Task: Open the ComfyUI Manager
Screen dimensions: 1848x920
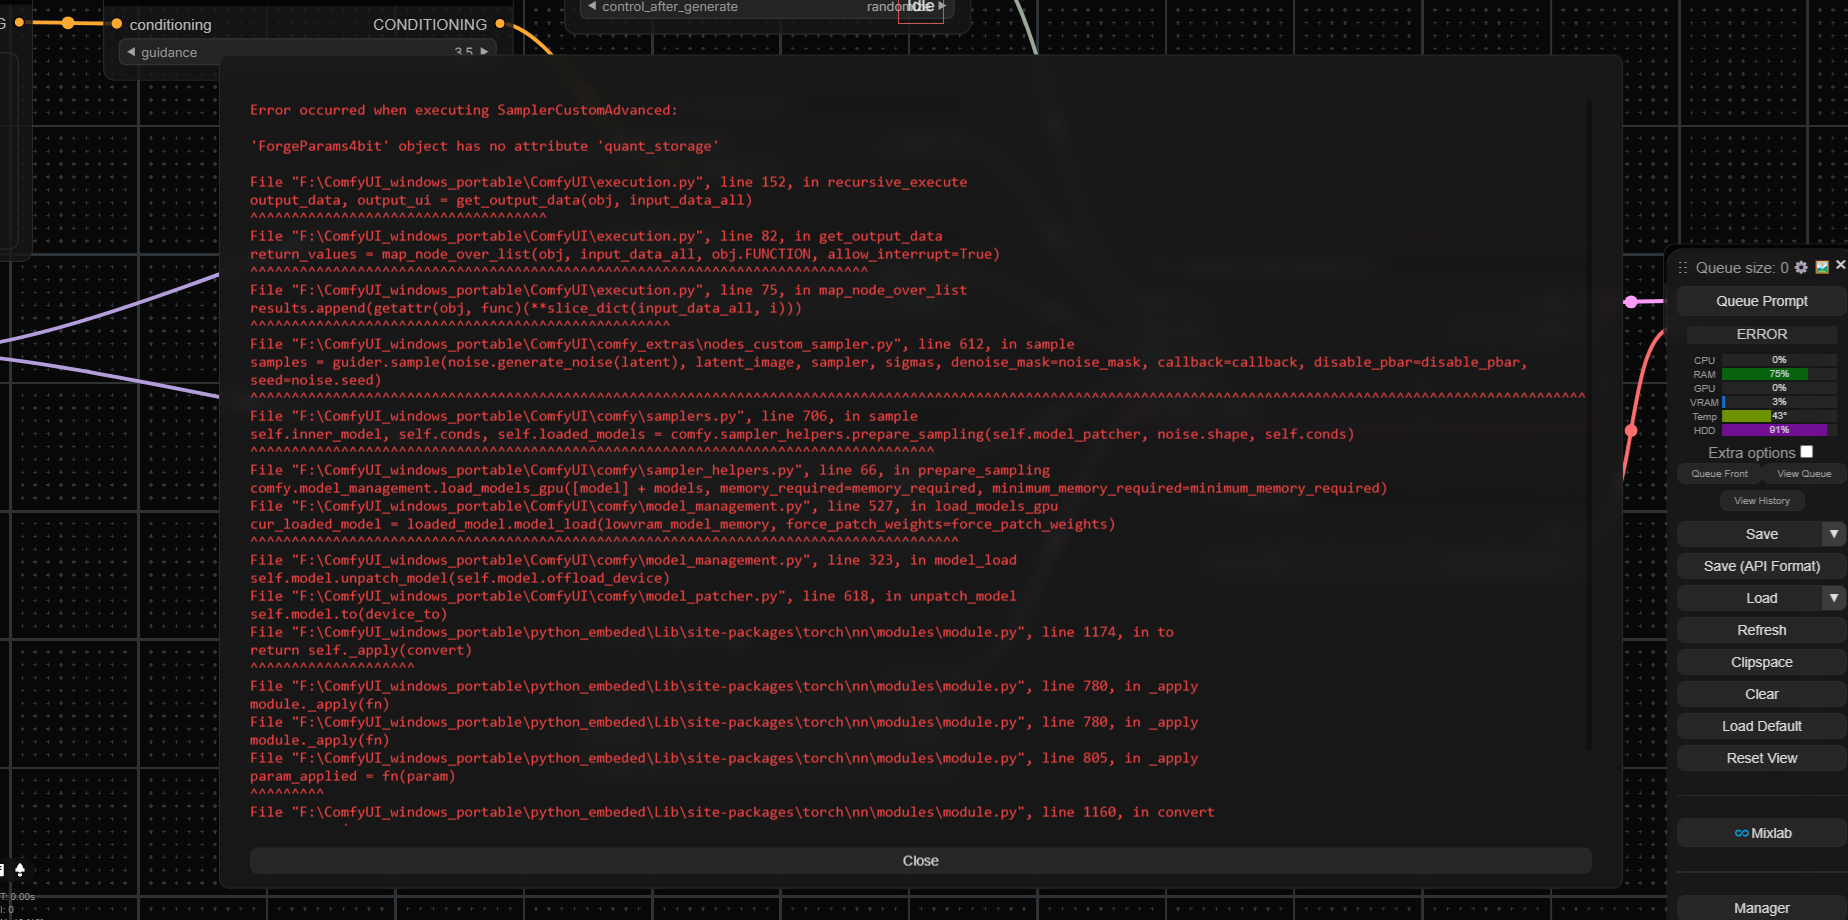Action: [1761, 908]
